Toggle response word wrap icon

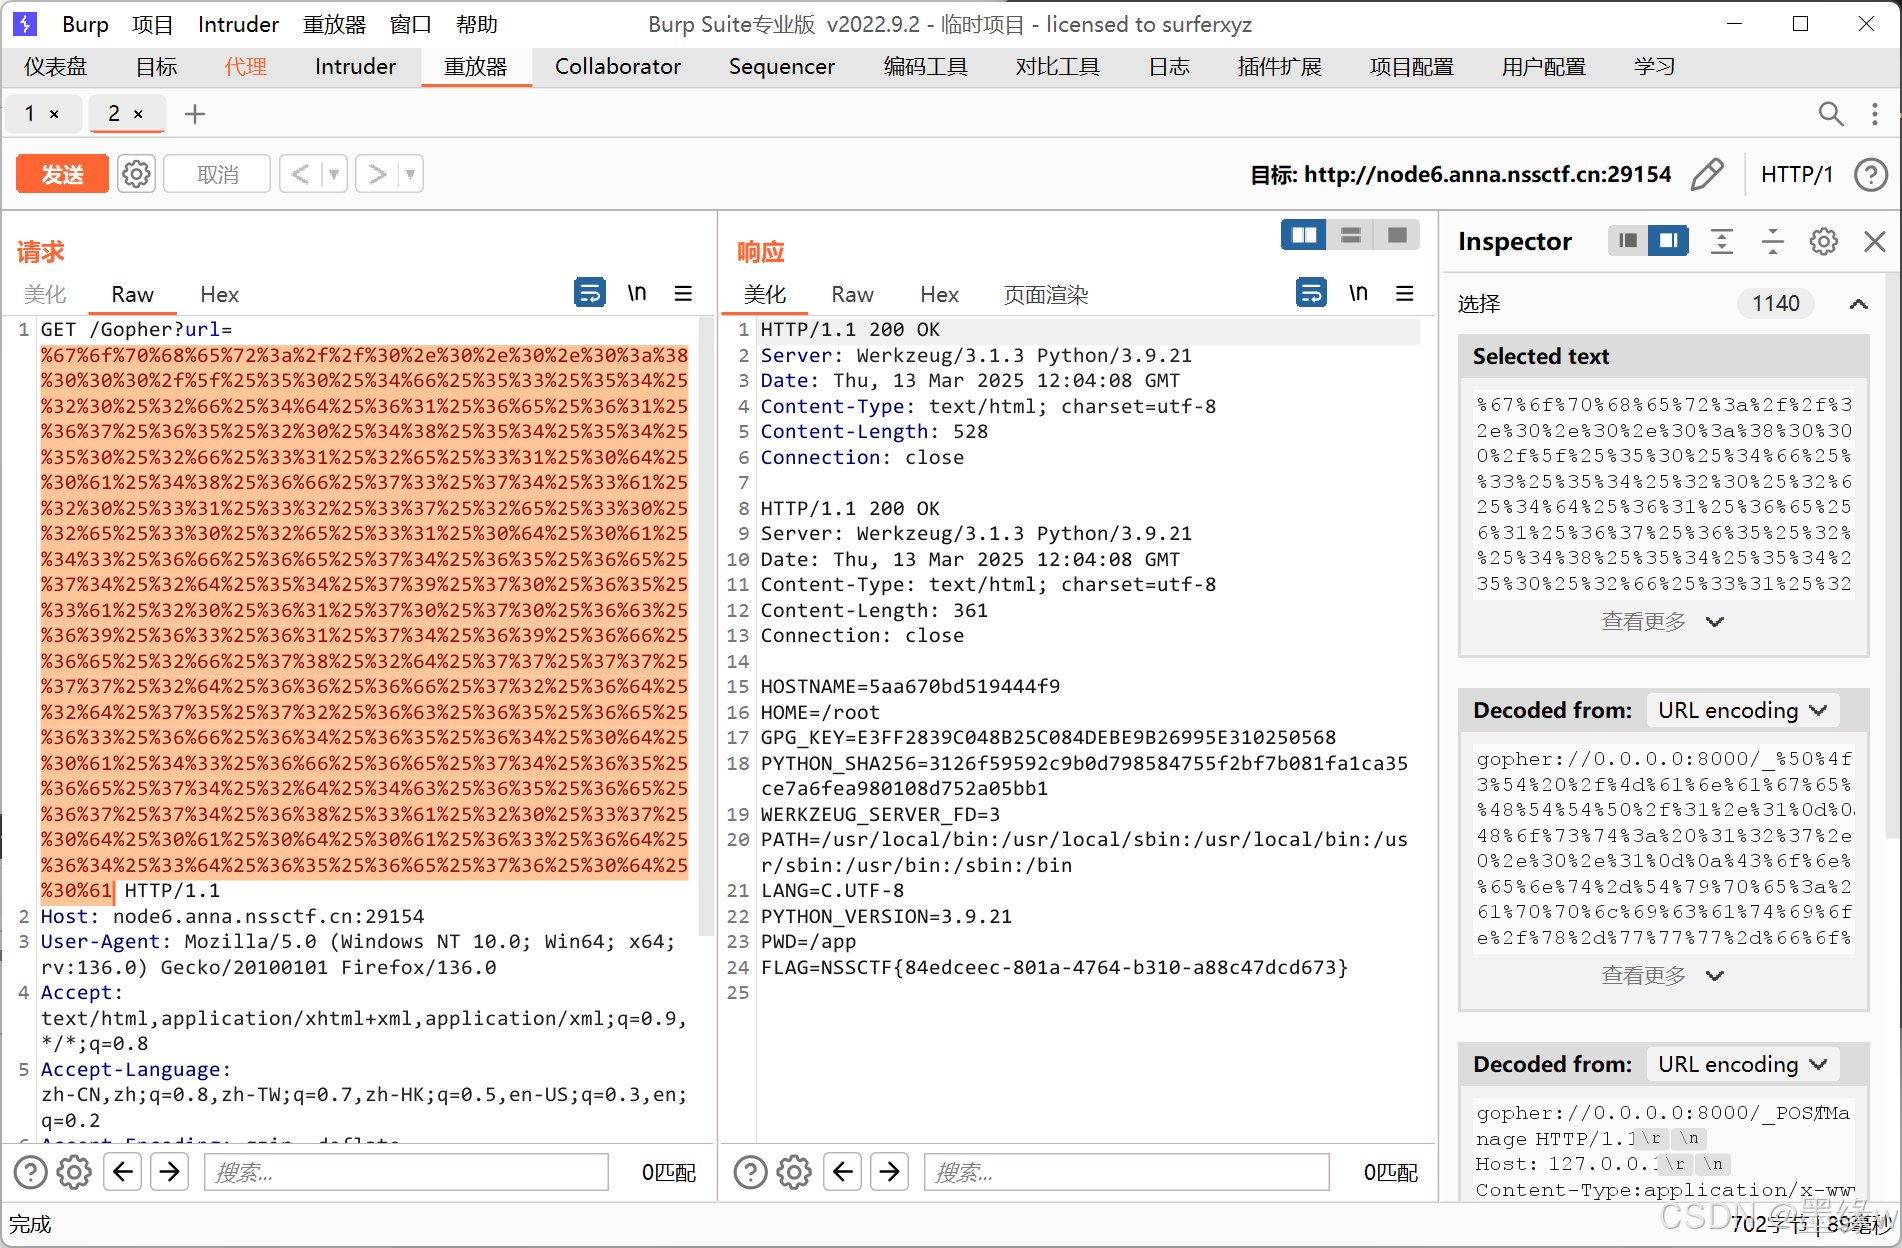point(1311,293)
